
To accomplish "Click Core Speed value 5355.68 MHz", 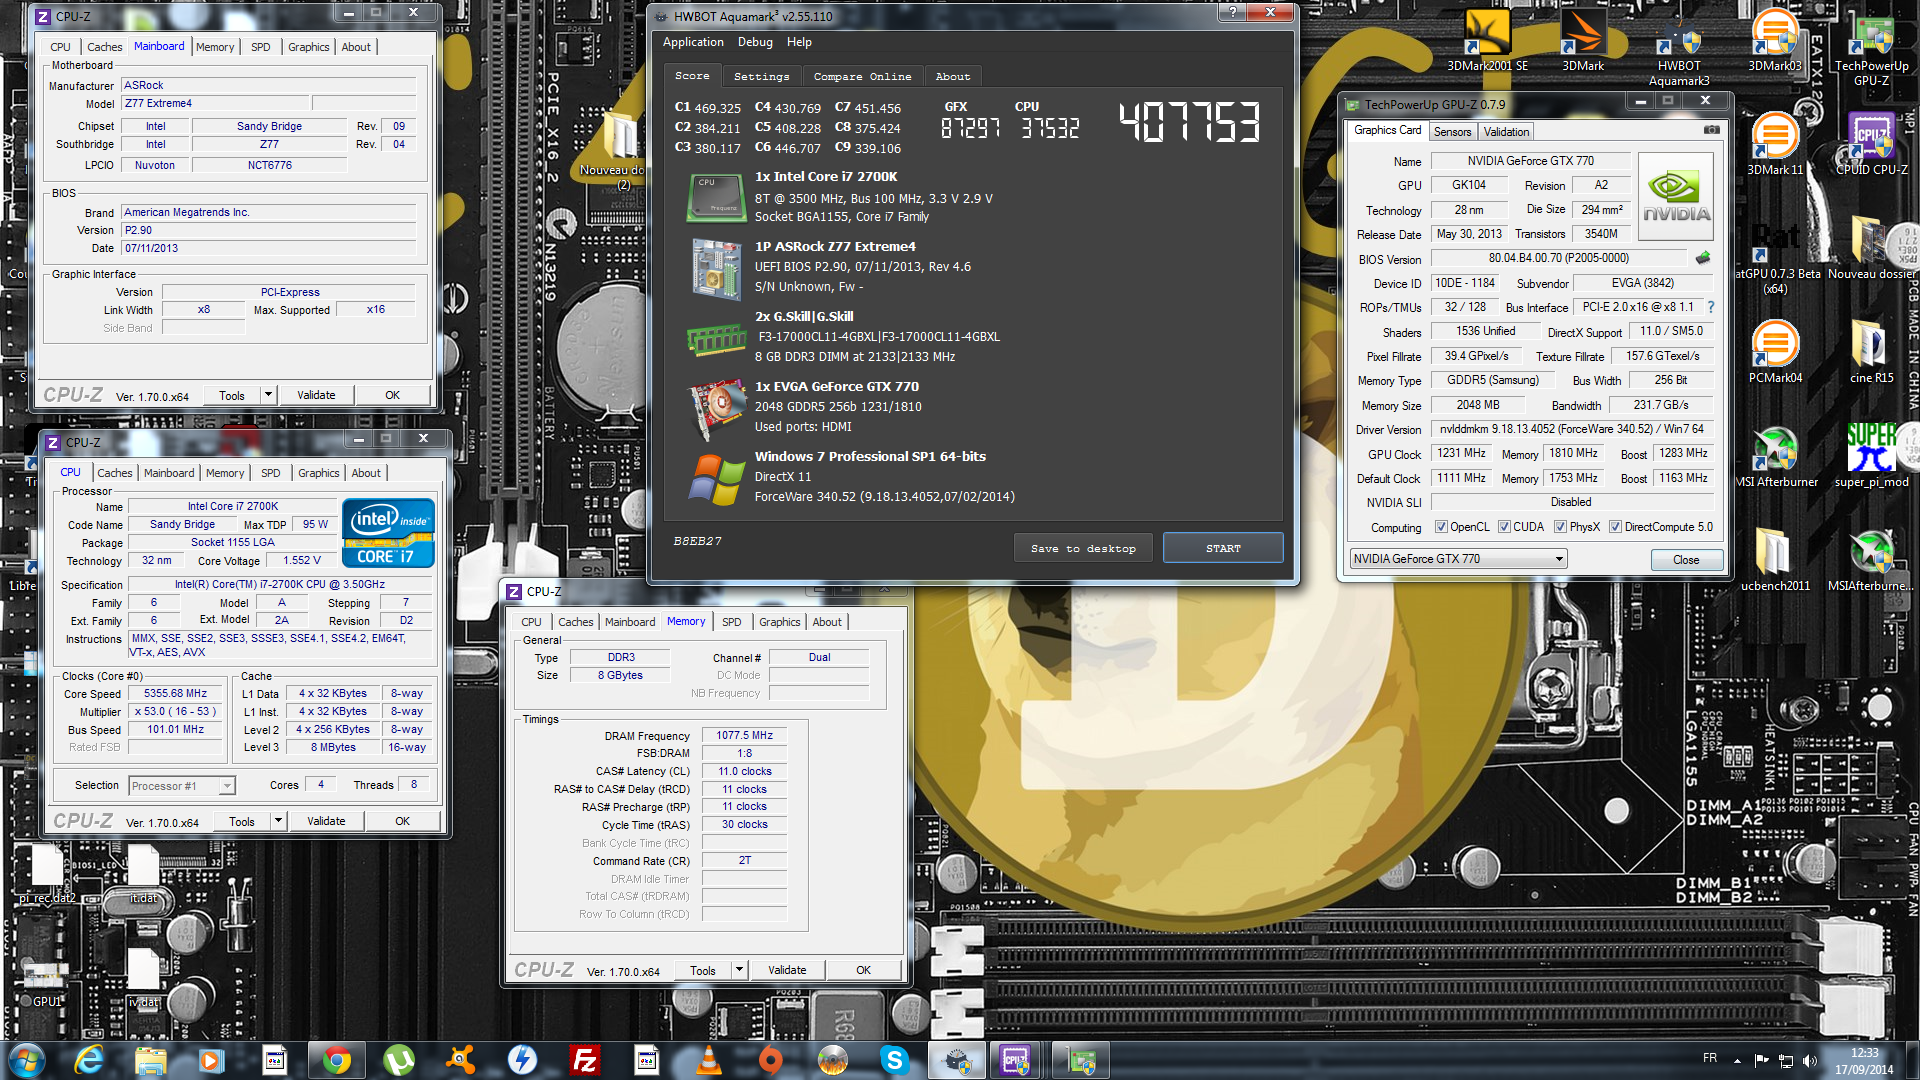I will click(175, 693).
